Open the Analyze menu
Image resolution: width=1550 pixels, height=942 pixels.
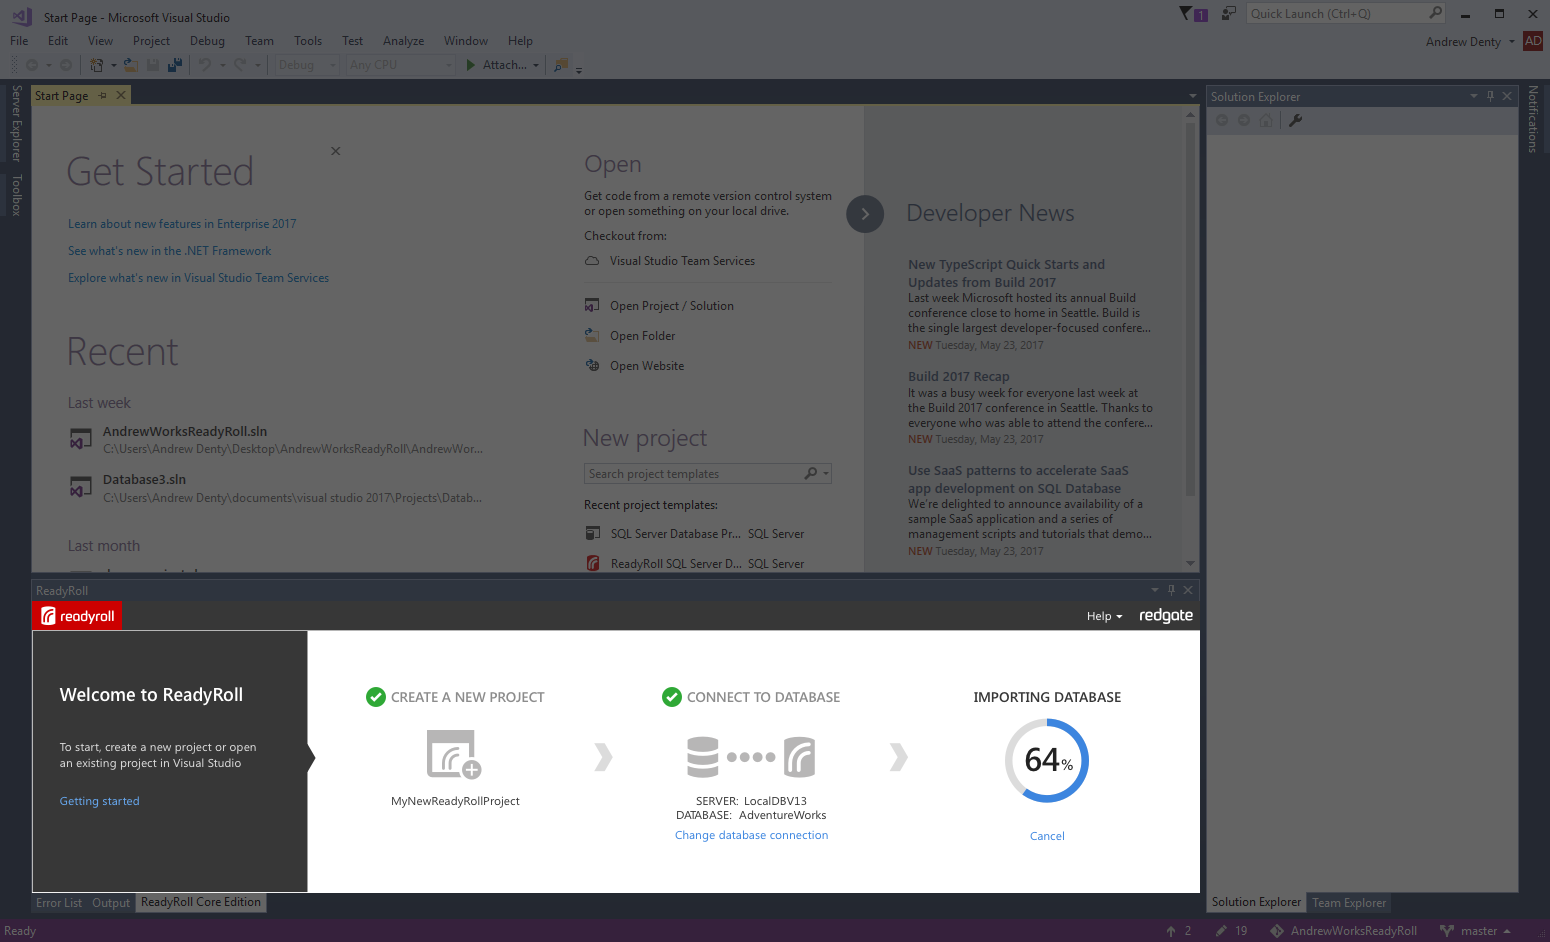403,41
